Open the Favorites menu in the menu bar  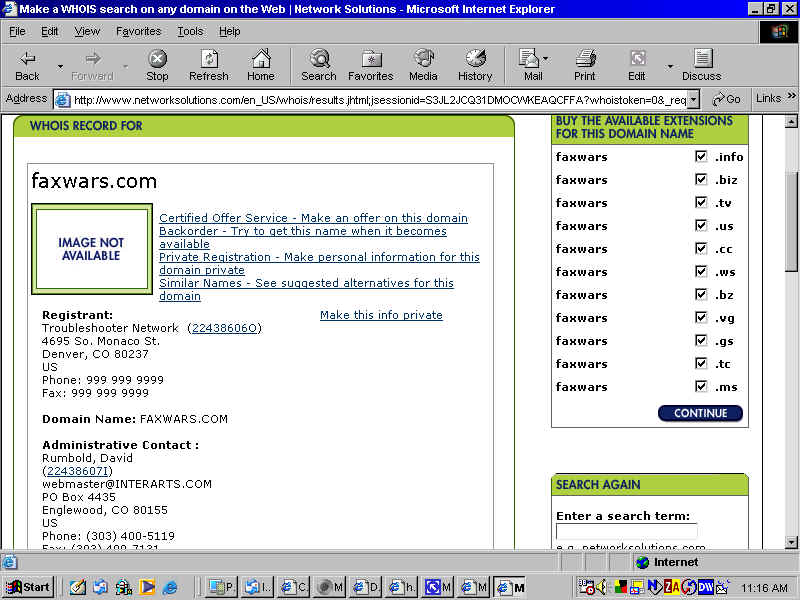(138, 32)
